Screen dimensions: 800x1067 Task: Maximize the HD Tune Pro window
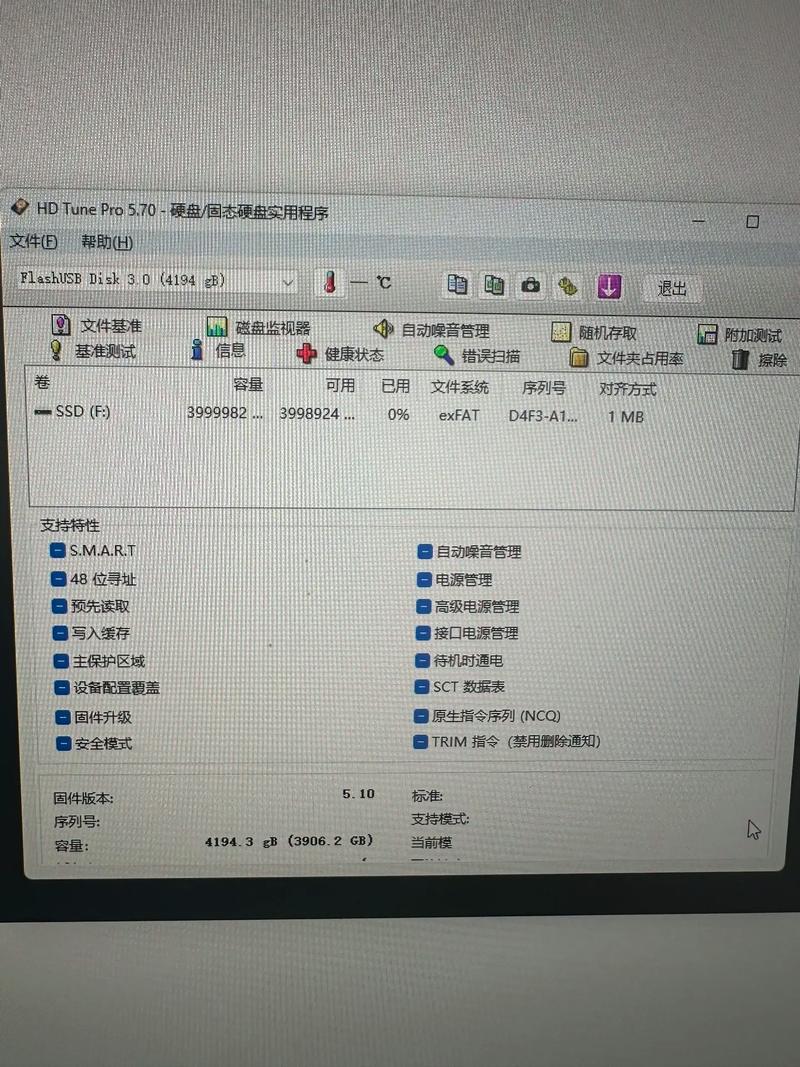752,222
